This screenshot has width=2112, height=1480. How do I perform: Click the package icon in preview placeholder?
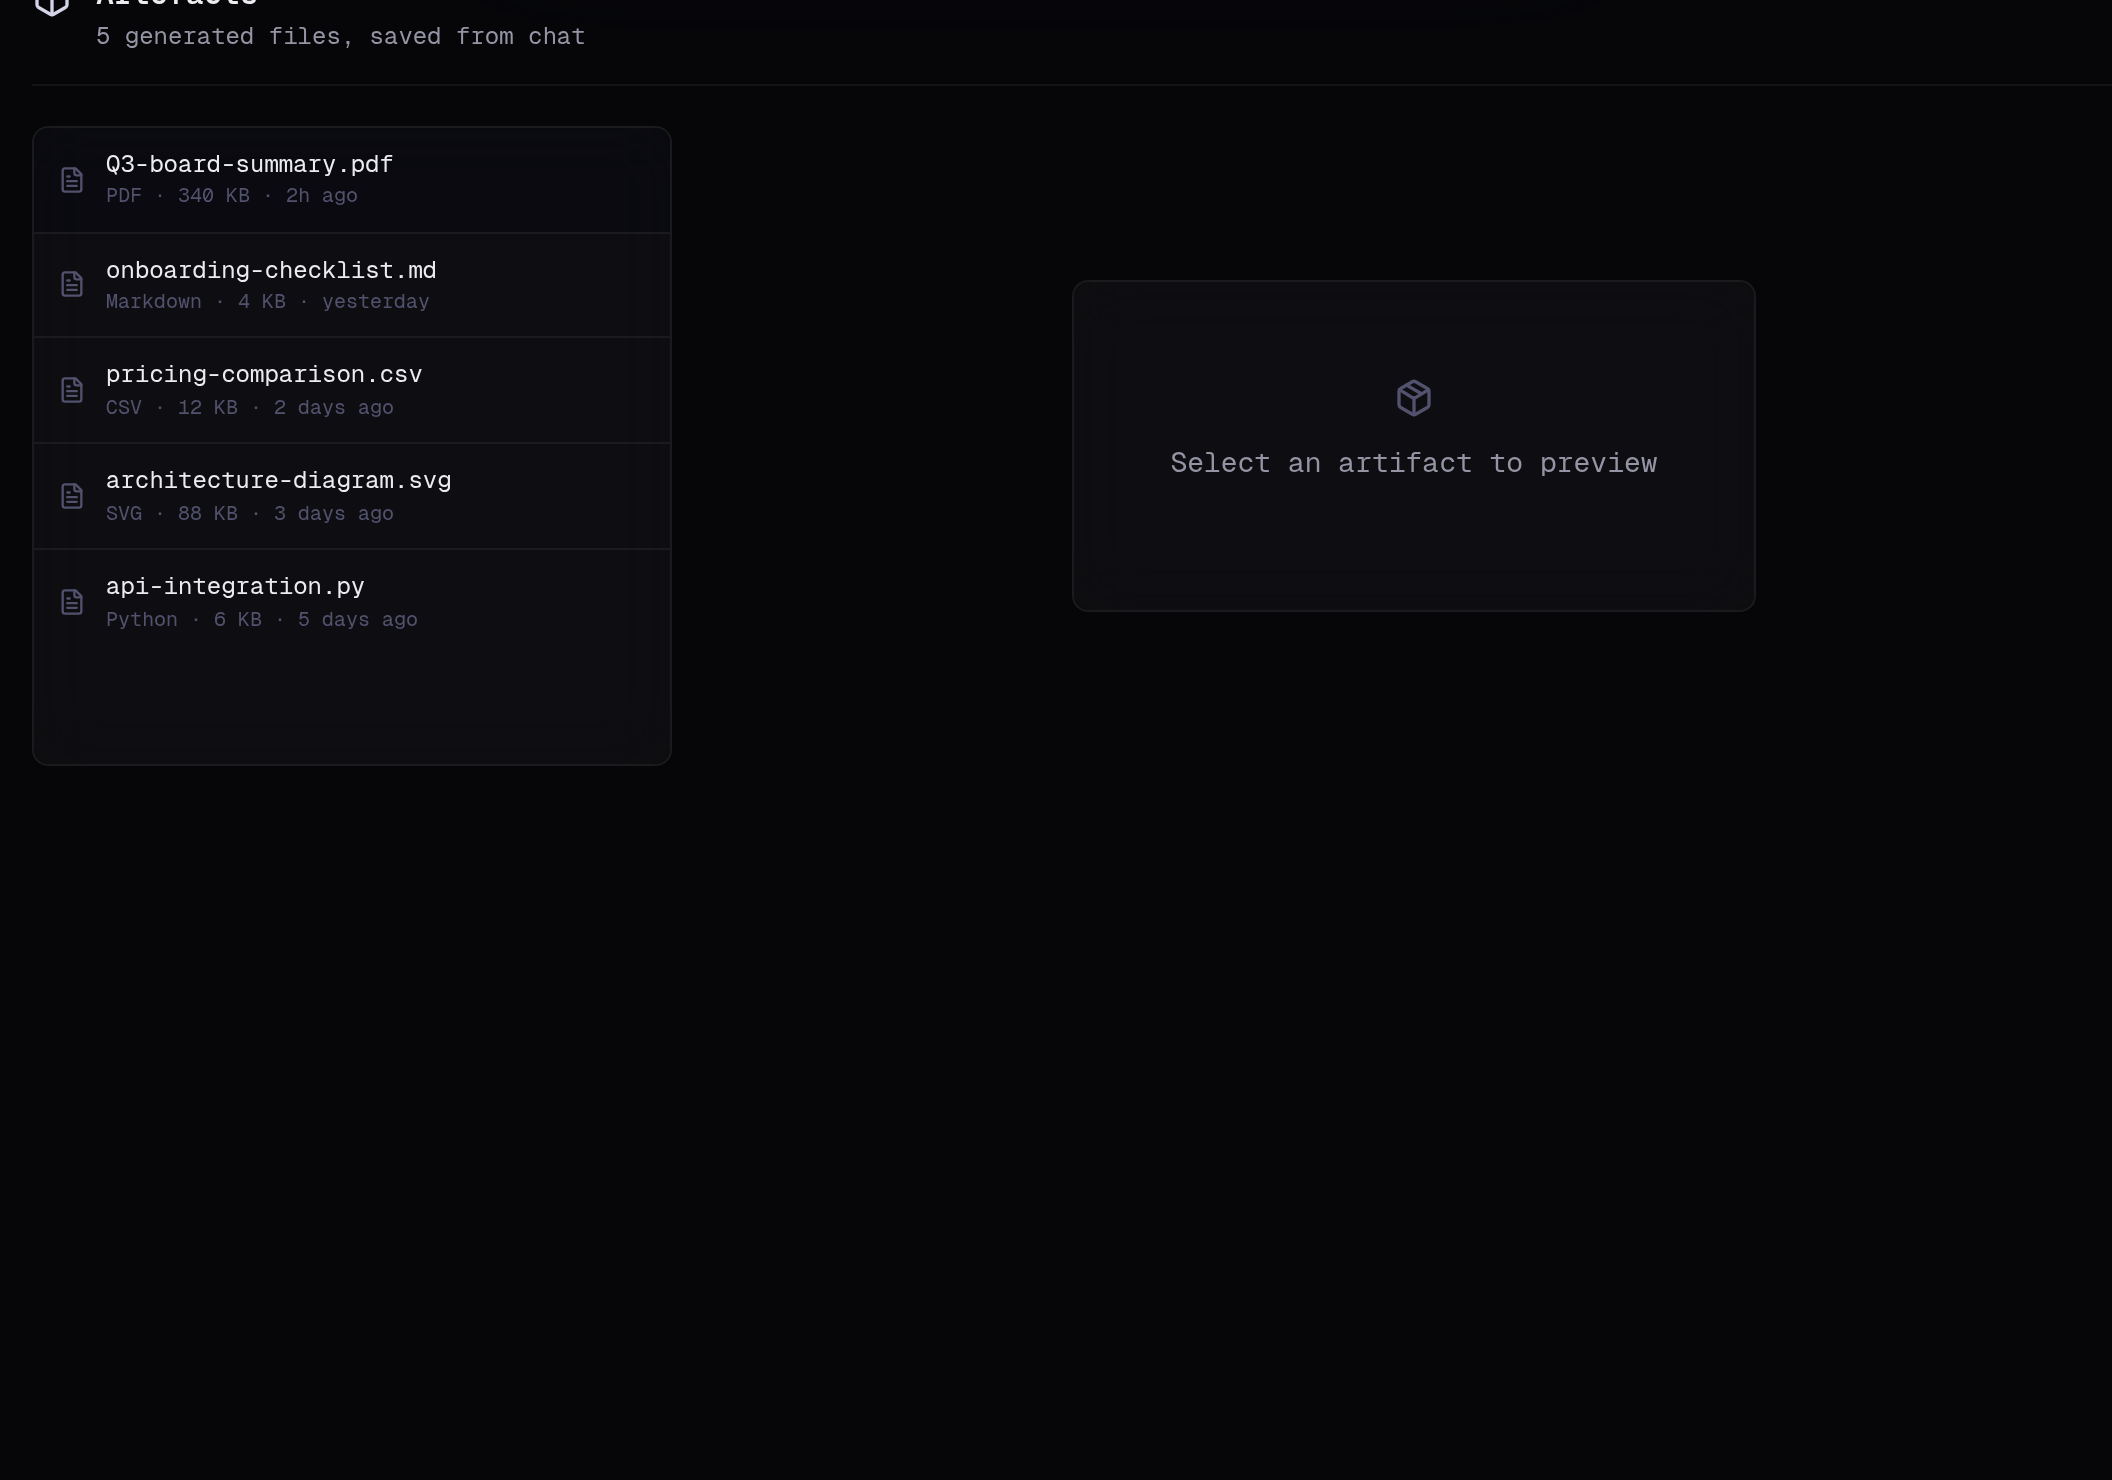[x=1414, y=398]
